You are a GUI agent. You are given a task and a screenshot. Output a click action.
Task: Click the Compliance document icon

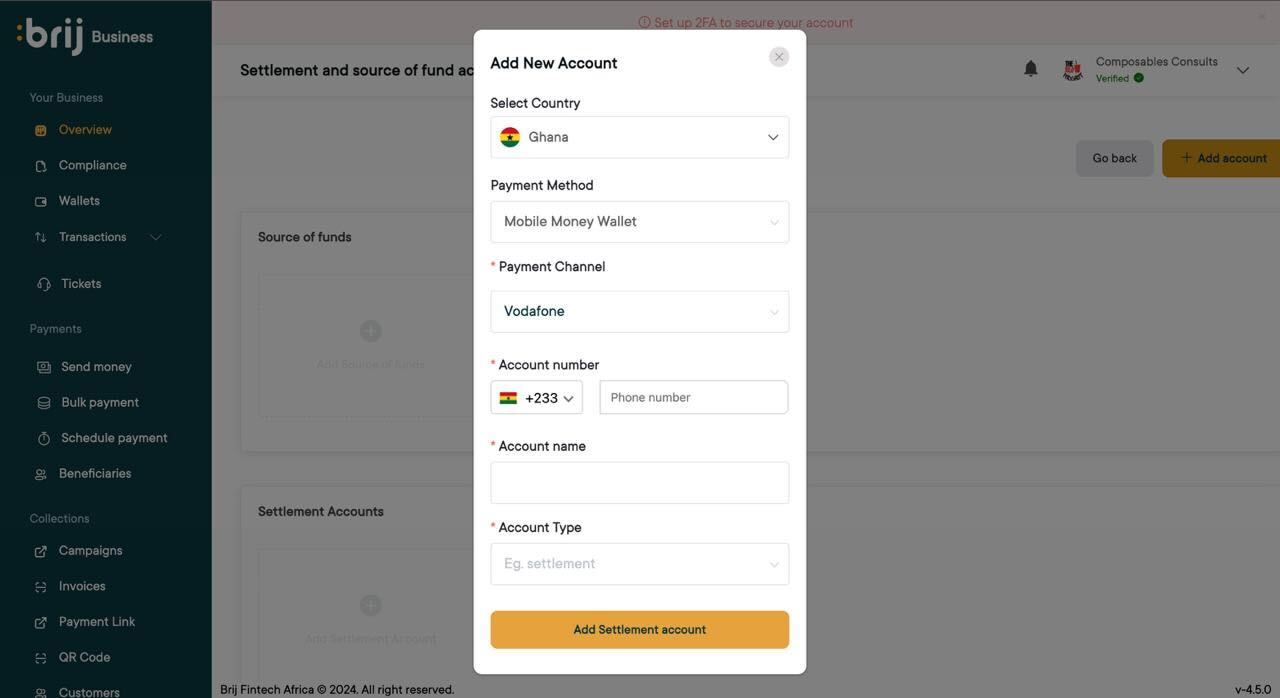point(41,166)
